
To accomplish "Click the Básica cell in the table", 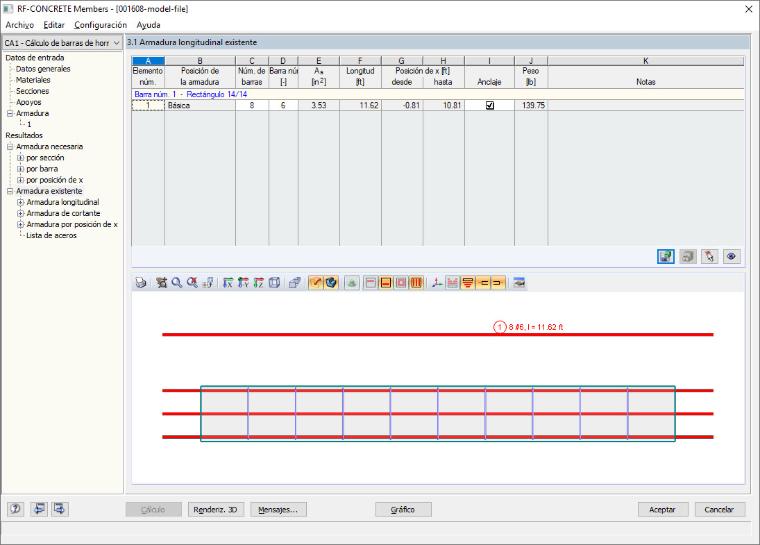I will point(200,105).
